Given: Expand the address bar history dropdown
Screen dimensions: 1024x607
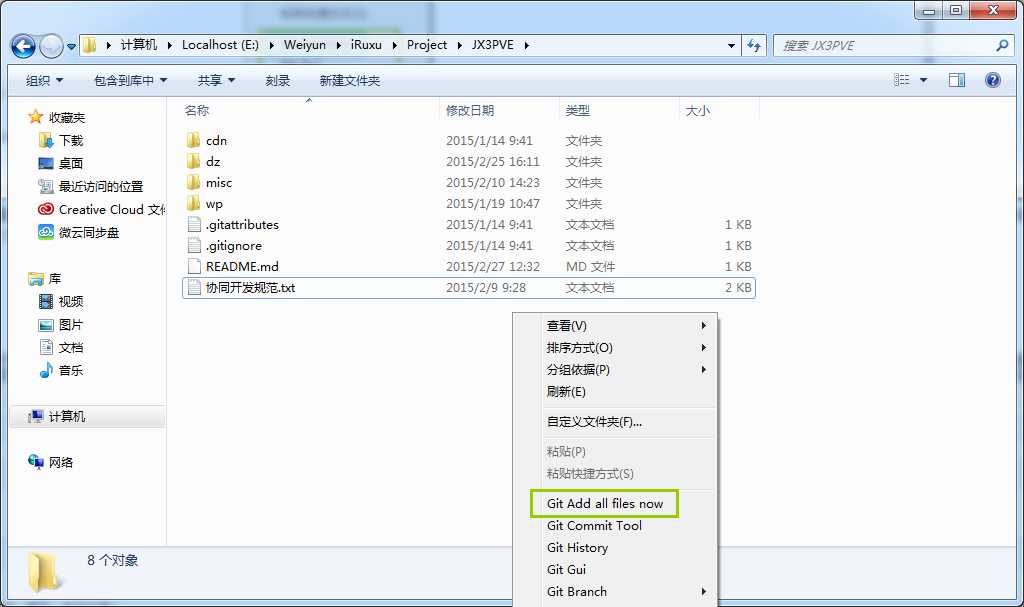Looking at the screenshot, I should click(x=731, y=46).
